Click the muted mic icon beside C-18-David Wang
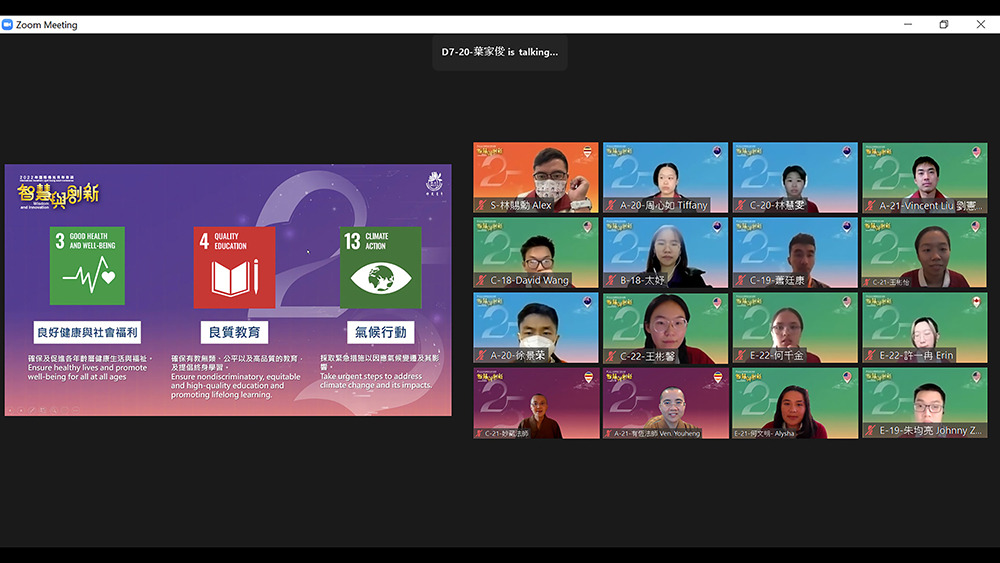The height and width of the screenshot is (563, 1000). (x=482, y=280)
